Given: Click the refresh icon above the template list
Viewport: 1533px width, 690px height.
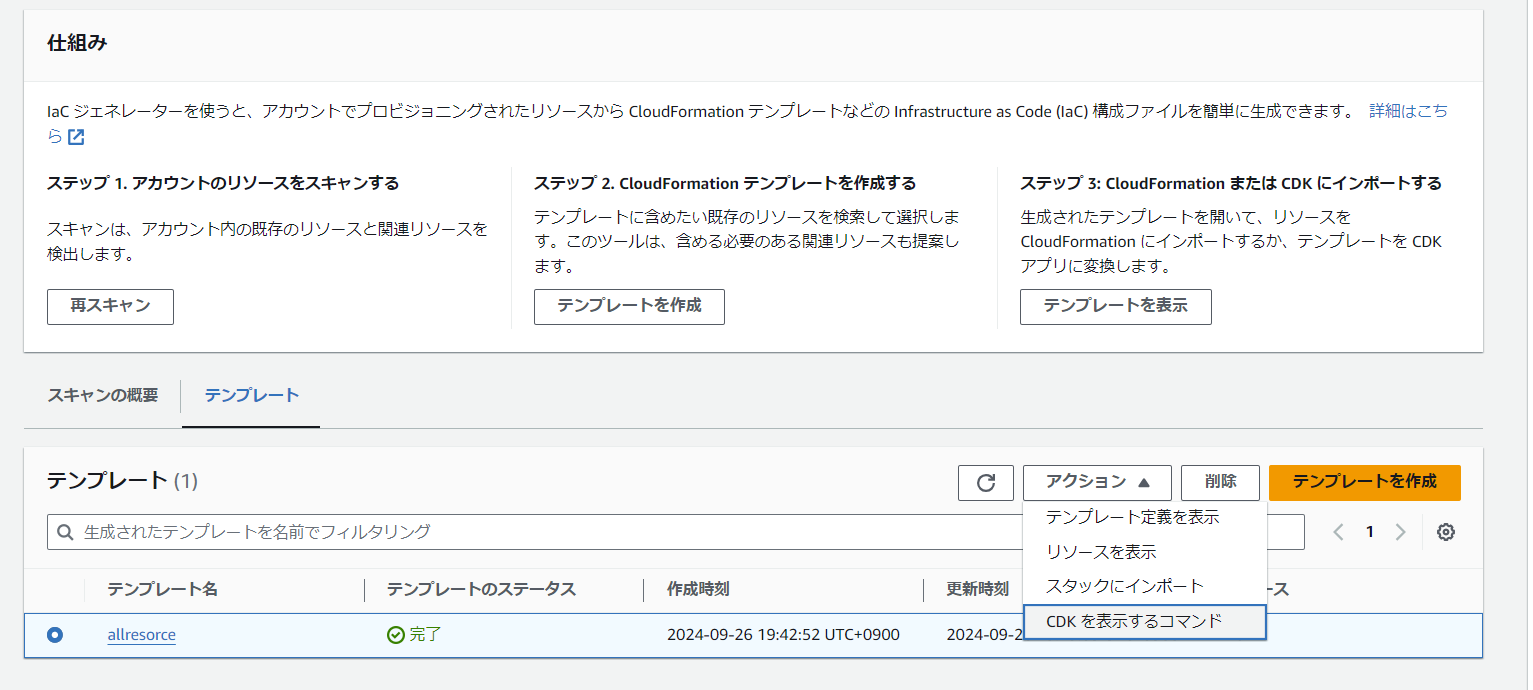Looking at the screenshot, I should tap(986, 482).
